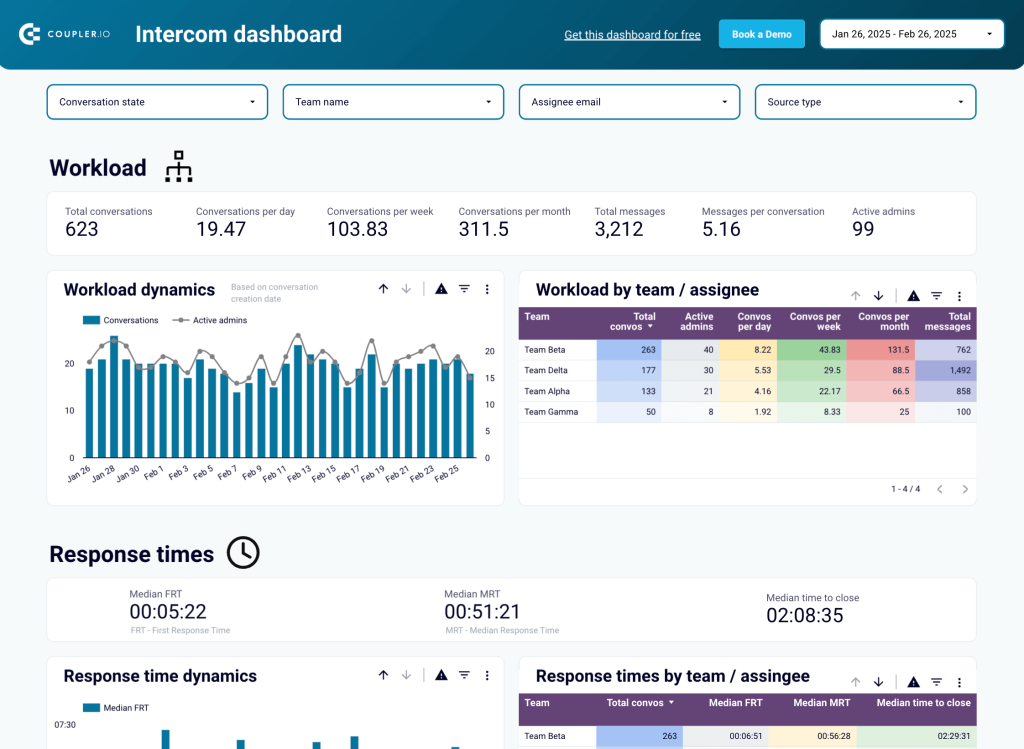Sort by the Total messages column header
Screen dimensions: 1024x749
(948, 321)
